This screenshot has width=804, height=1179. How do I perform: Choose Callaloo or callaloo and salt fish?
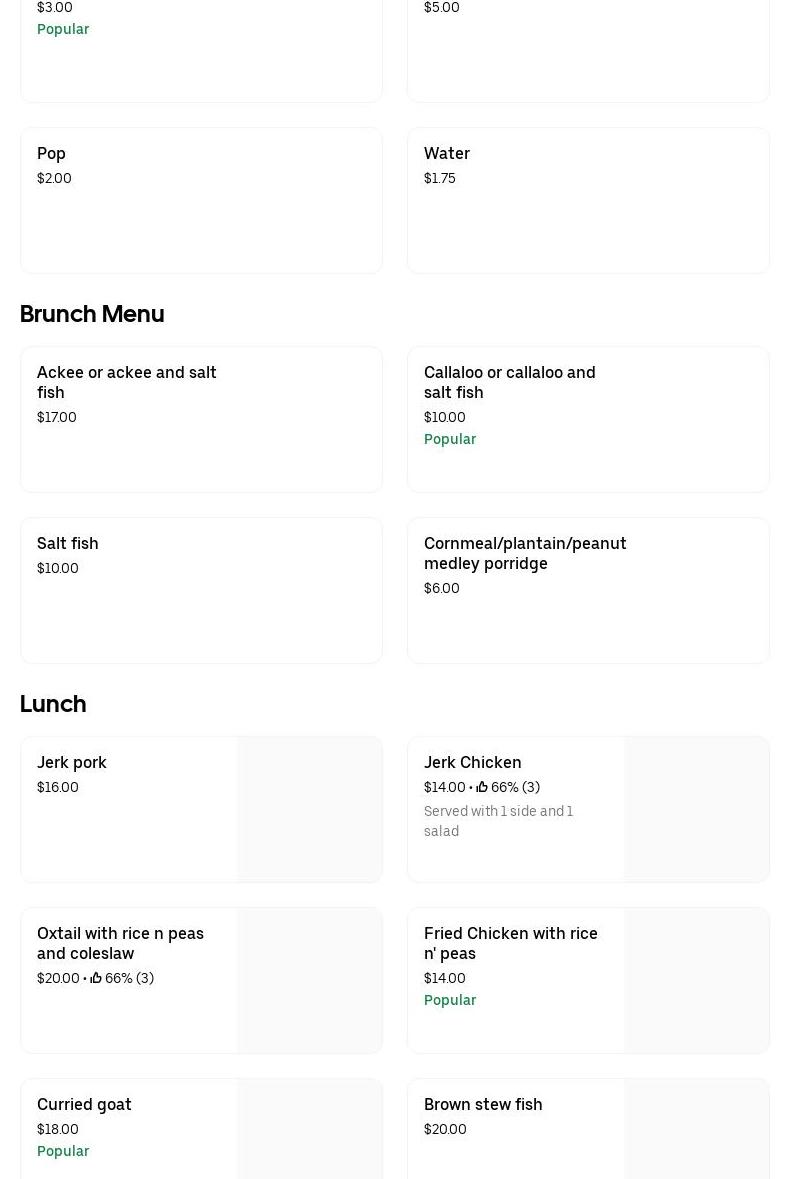point(587,419)
